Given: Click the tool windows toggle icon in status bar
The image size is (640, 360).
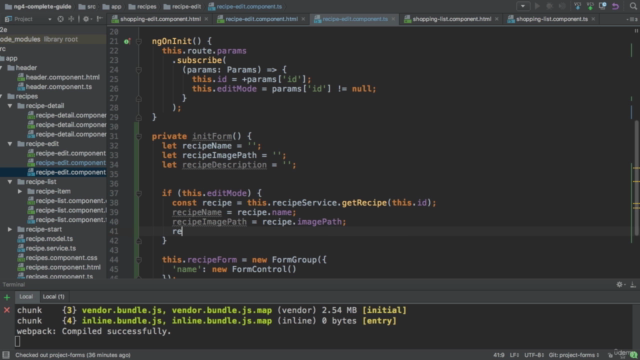Looking at the screenshot, I should 6,355.
